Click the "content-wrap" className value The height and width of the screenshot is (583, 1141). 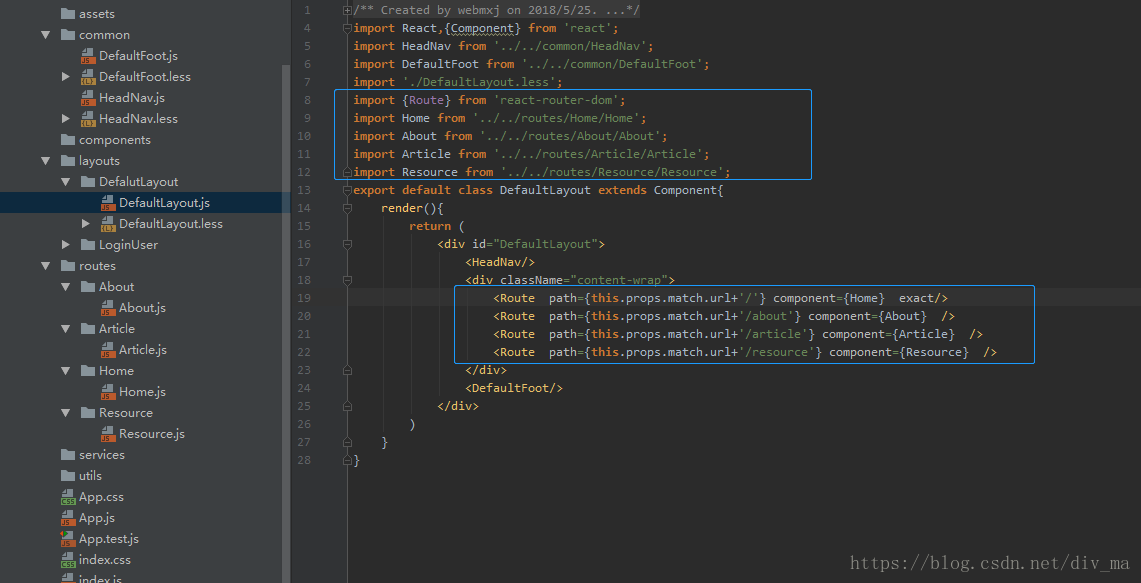(619, 280)
